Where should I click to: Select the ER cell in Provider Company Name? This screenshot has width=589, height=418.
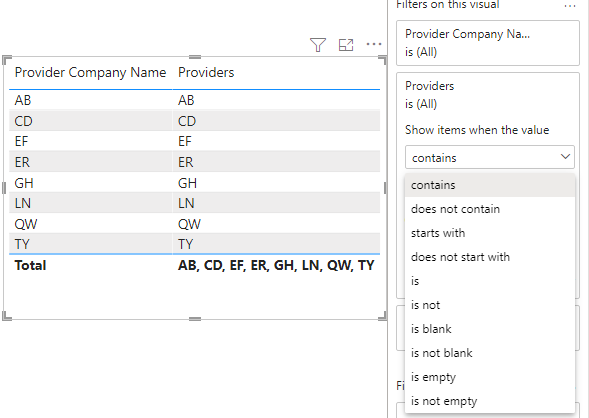[90, 162]
